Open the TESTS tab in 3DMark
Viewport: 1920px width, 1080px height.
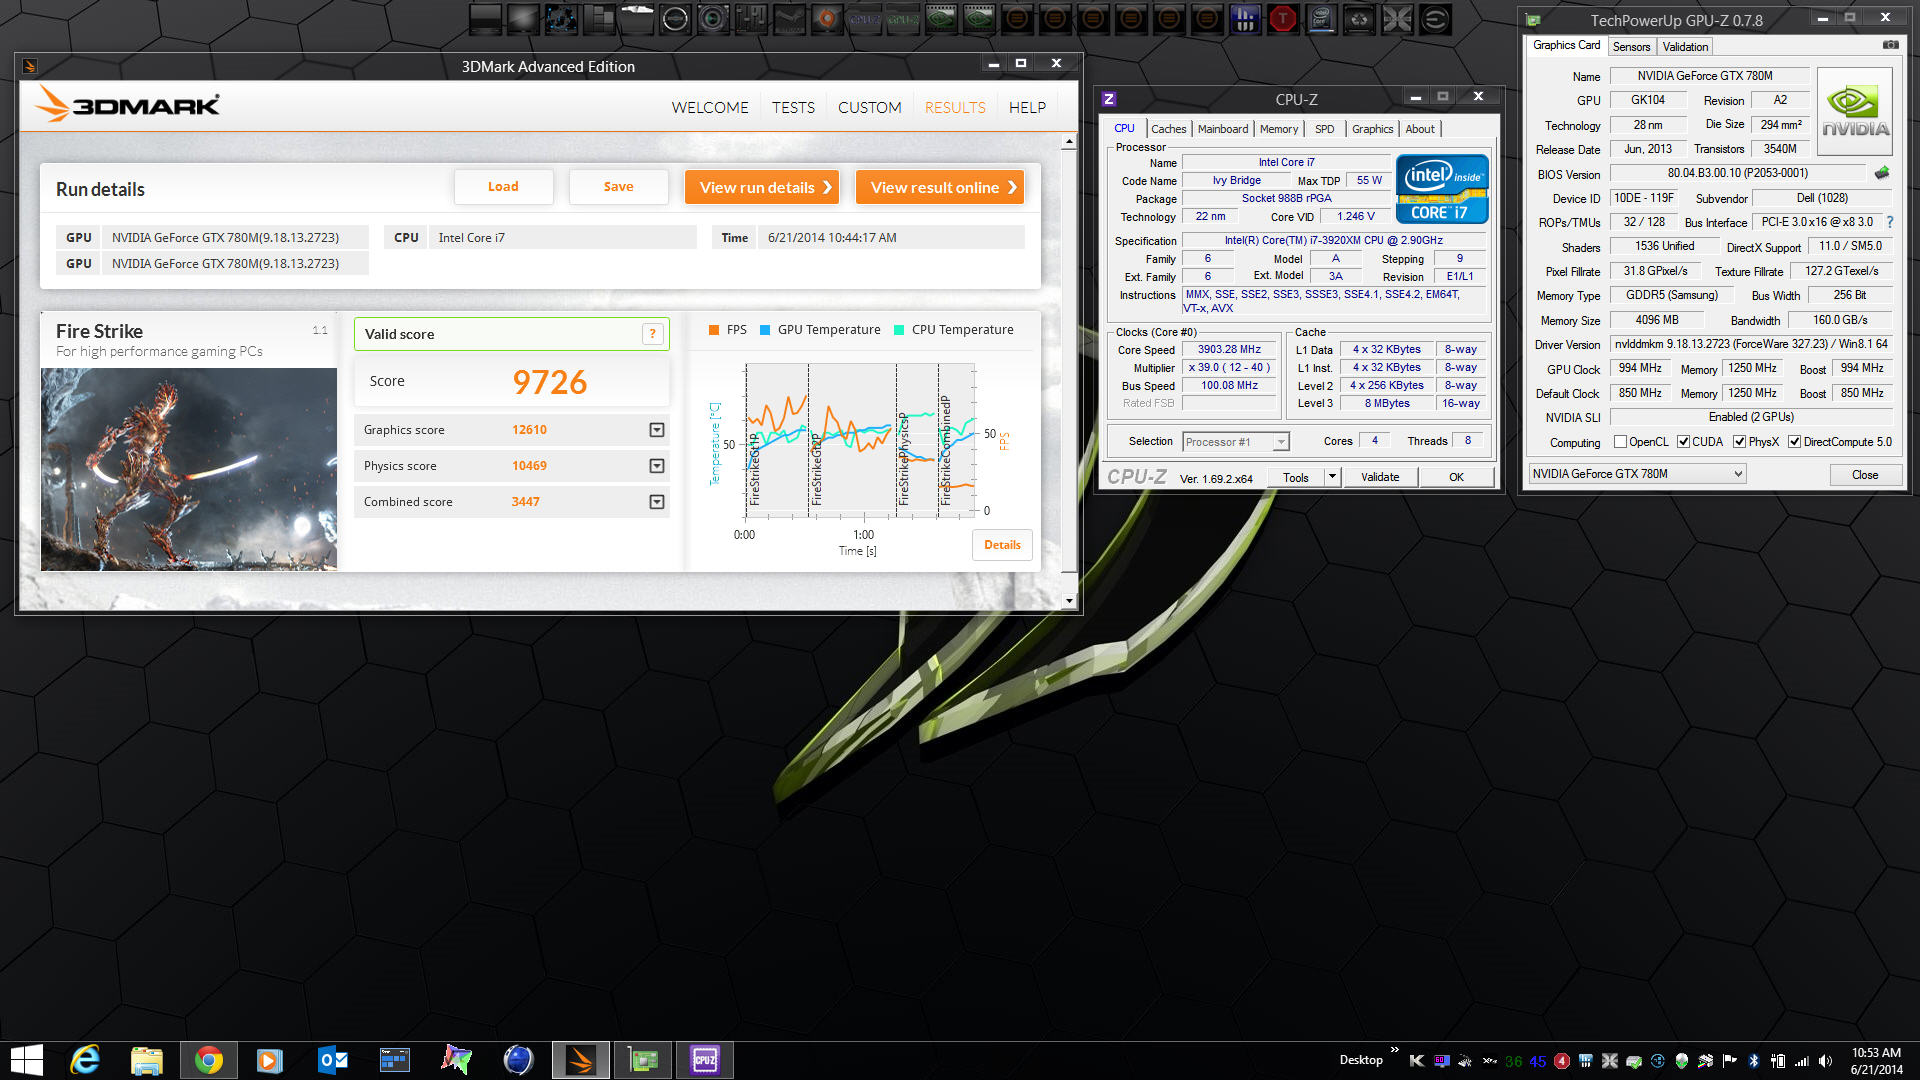pos(793,107)
